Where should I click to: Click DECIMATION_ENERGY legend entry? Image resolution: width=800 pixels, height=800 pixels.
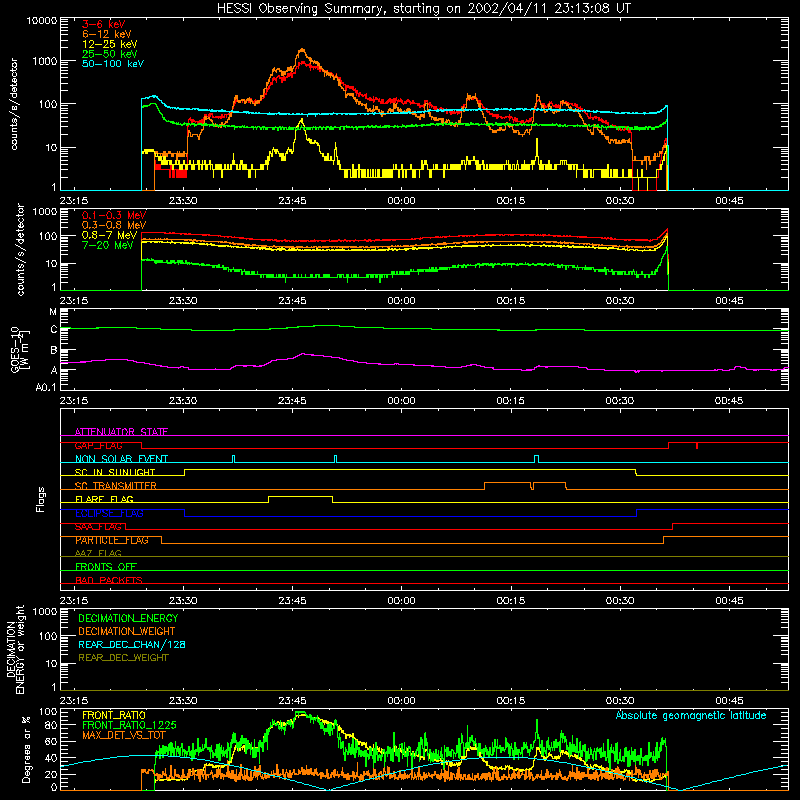coord(128,618)
